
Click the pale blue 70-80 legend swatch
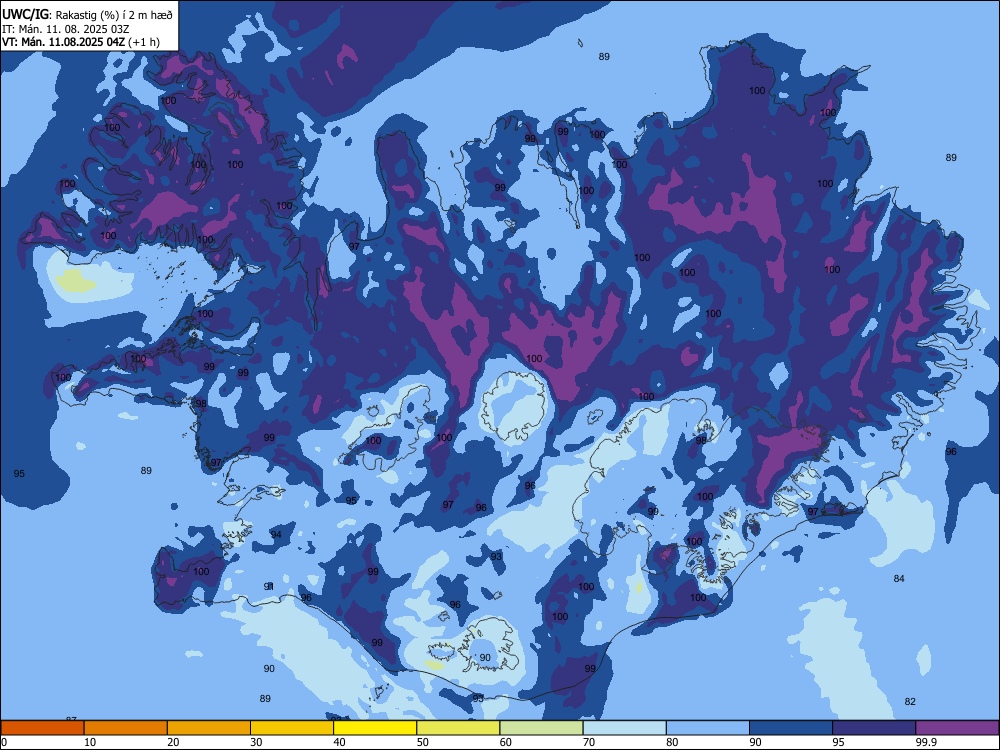click(624, 728)
